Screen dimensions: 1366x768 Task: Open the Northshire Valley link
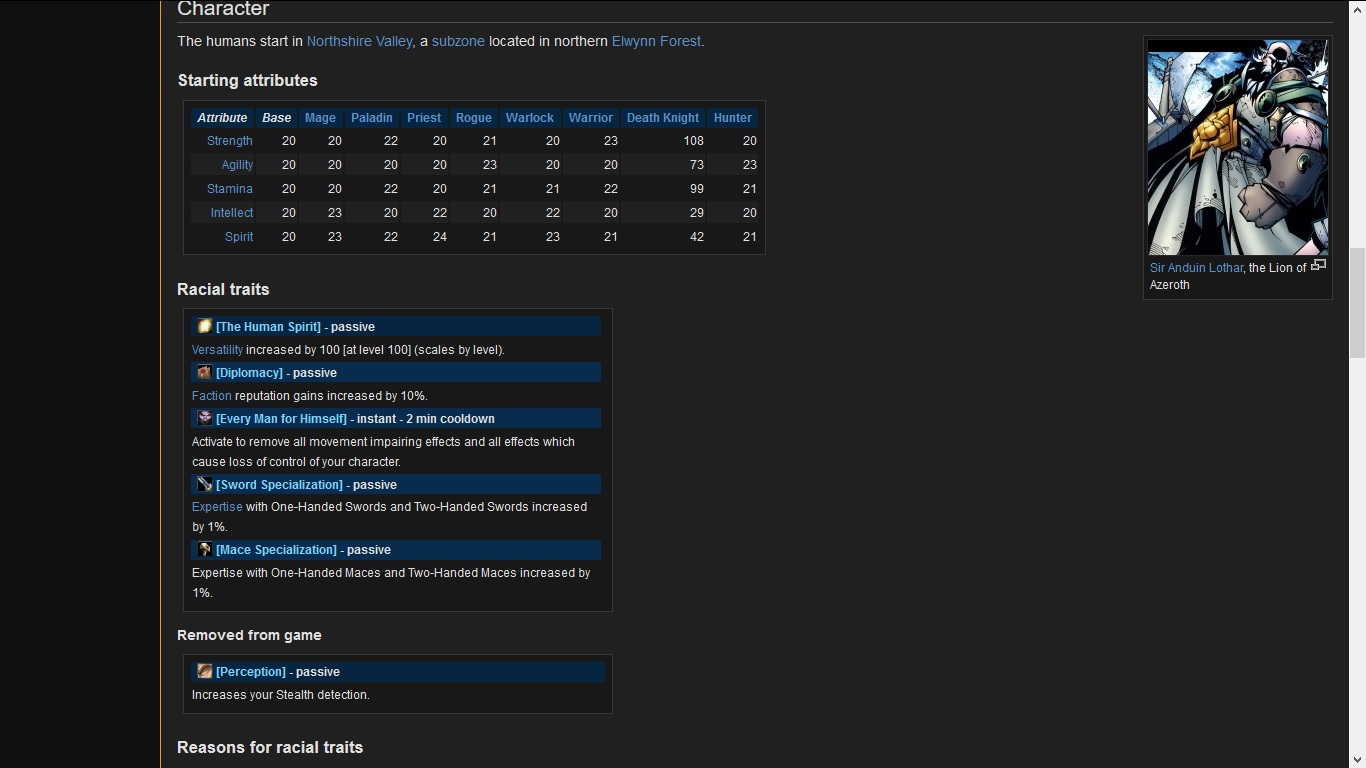pos(359,41)
